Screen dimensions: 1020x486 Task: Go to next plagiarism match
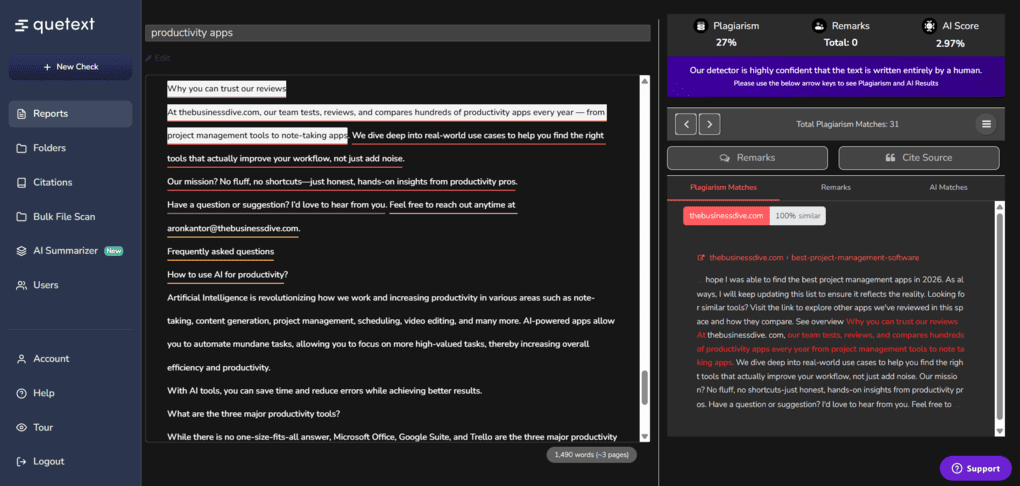(709, 124)
